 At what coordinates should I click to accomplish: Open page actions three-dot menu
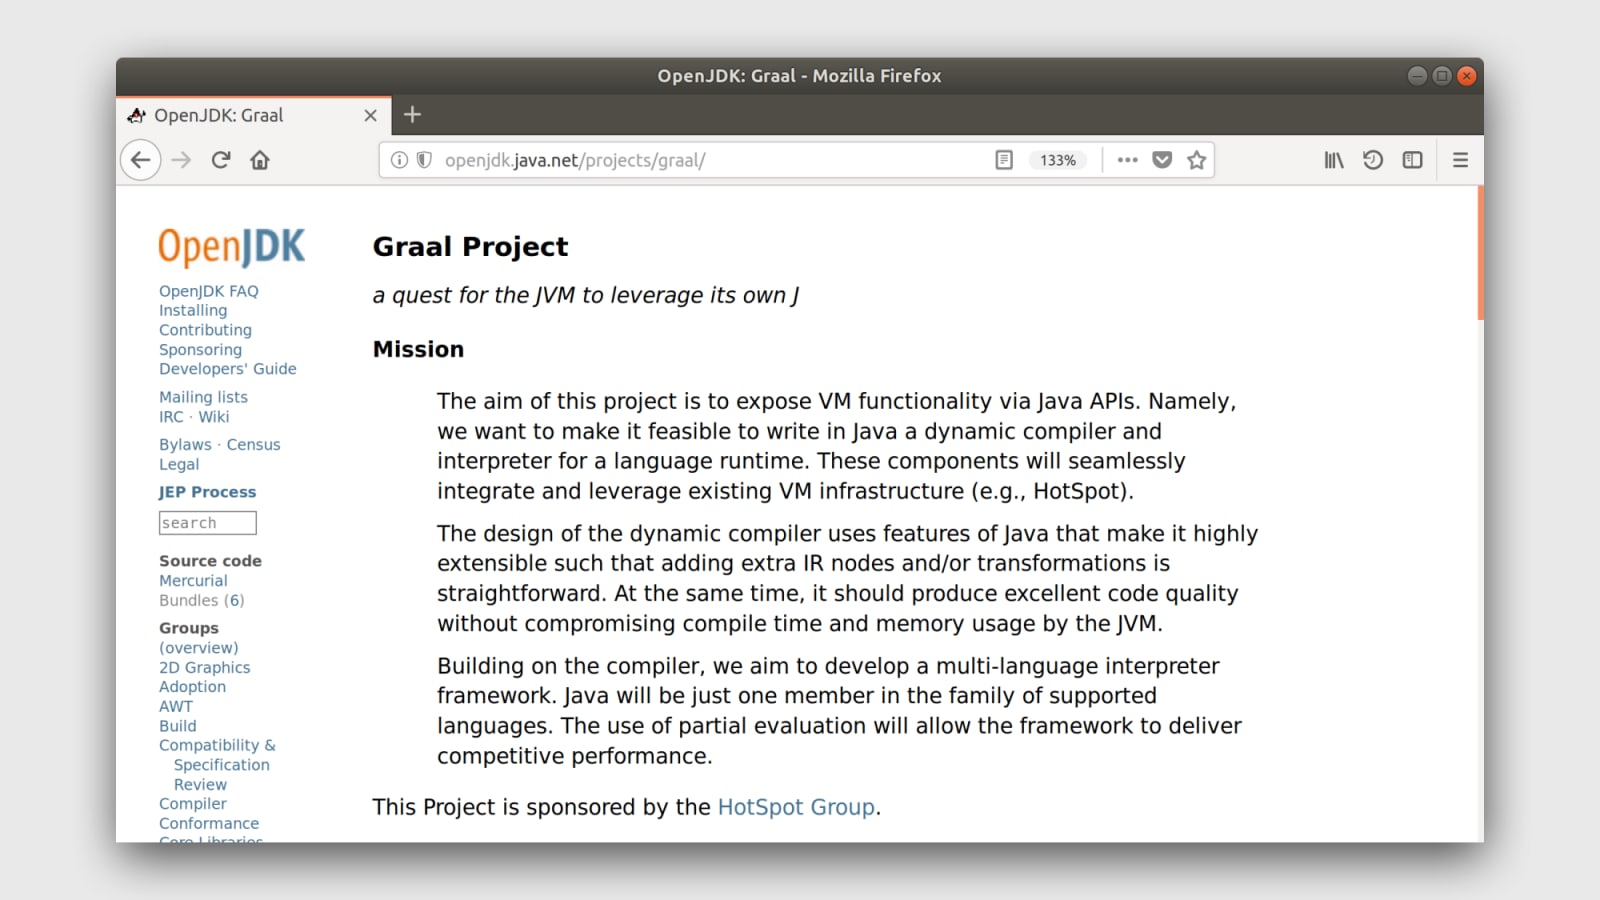[1127, 160]
